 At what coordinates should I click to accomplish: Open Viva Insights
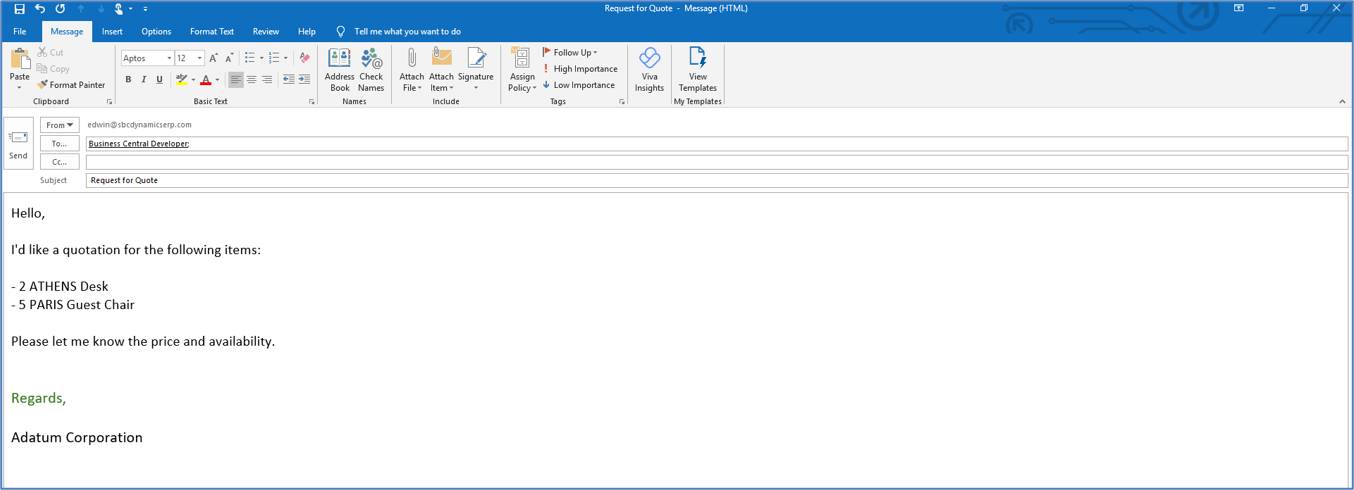click(x=649, y=70)
